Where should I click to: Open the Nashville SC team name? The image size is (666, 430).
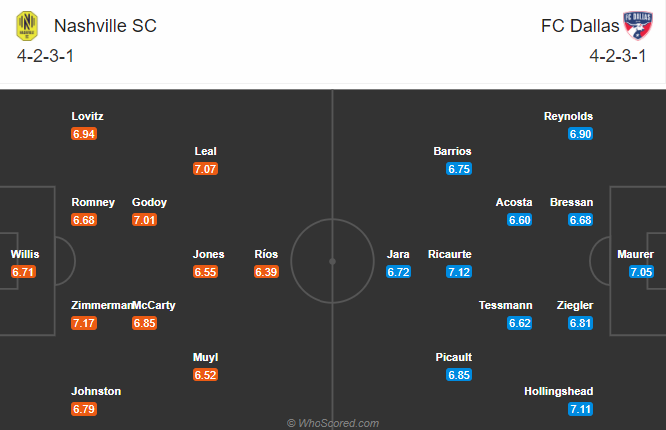(105, 26)
